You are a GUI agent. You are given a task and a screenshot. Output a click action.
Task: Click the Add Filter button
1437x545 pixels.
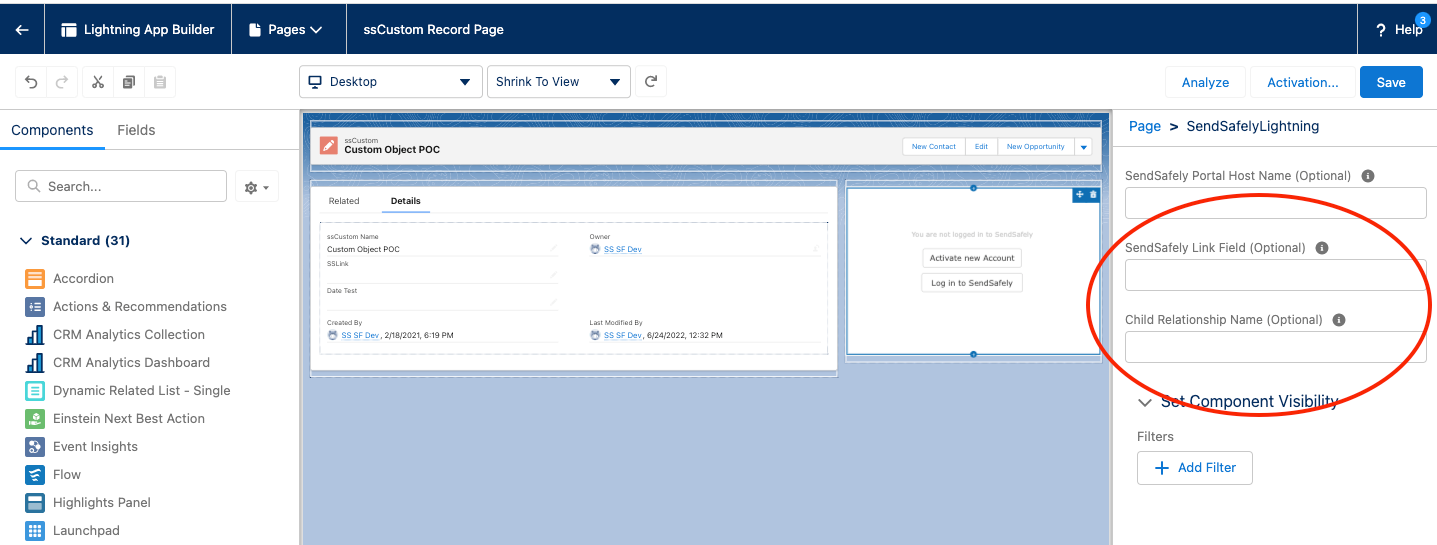tap(1194, 468)
